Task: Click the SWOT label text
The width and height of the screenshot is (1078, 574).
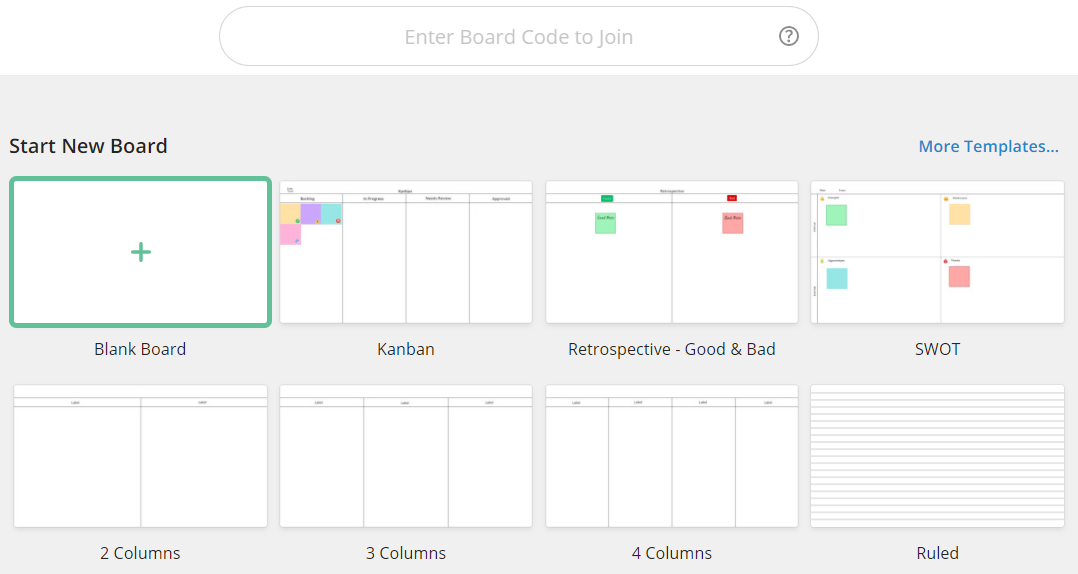Action: point(938,349)
